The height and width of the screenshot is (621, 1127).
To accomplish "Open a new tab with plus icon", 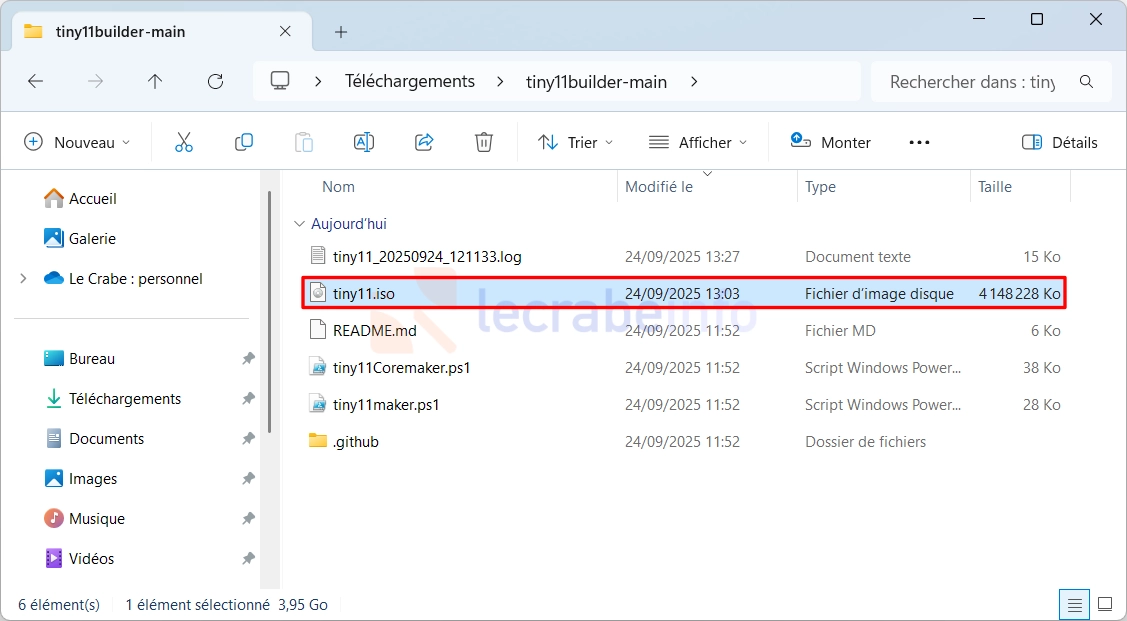I will tap(341, 32).
